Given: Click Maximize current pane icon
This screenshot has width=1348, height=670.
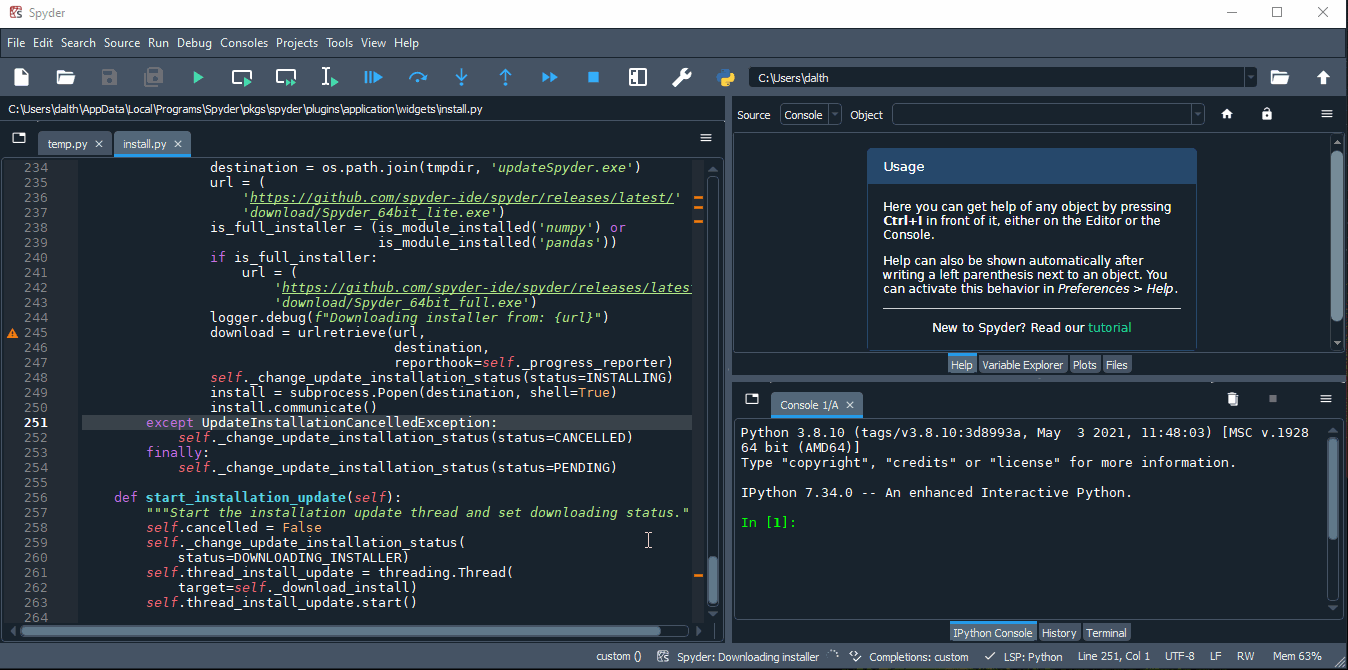Looking at the screenshot, I should [637, 77].
